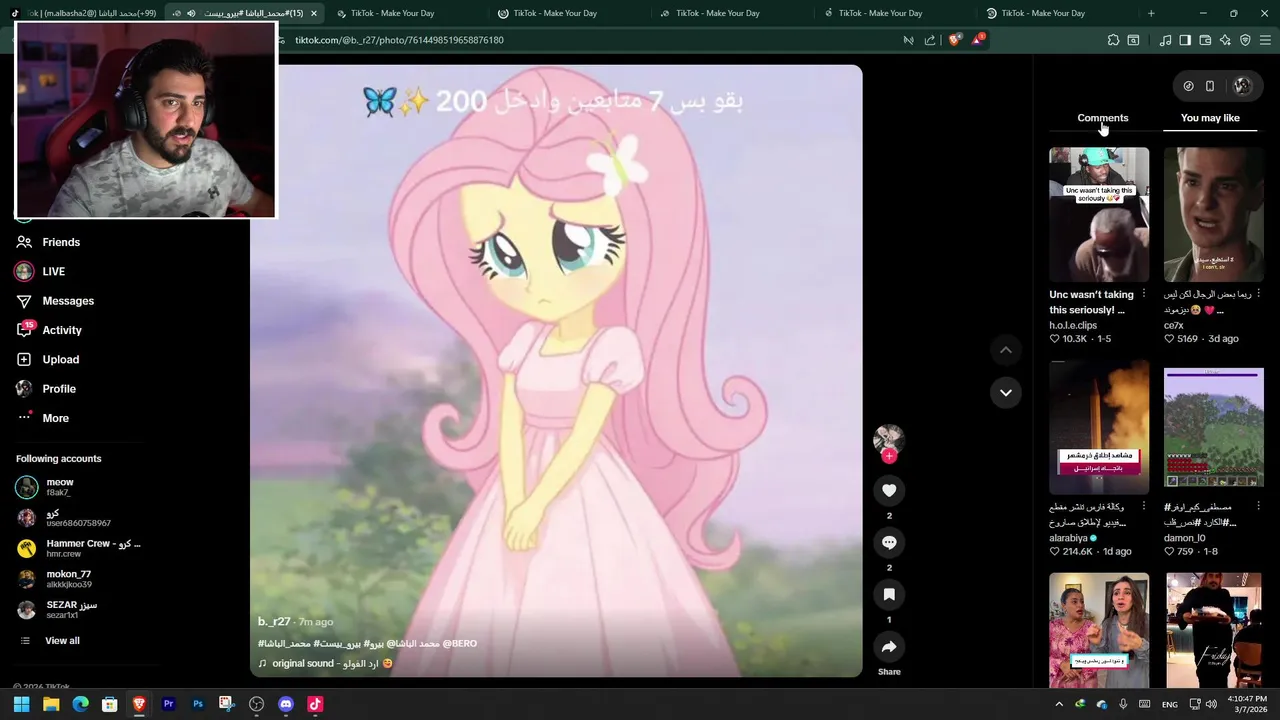The width and height of the screenshot is (1280, 720).
Task: Toggle the browser sidebar panel icon
Action: coord(1185,40)
